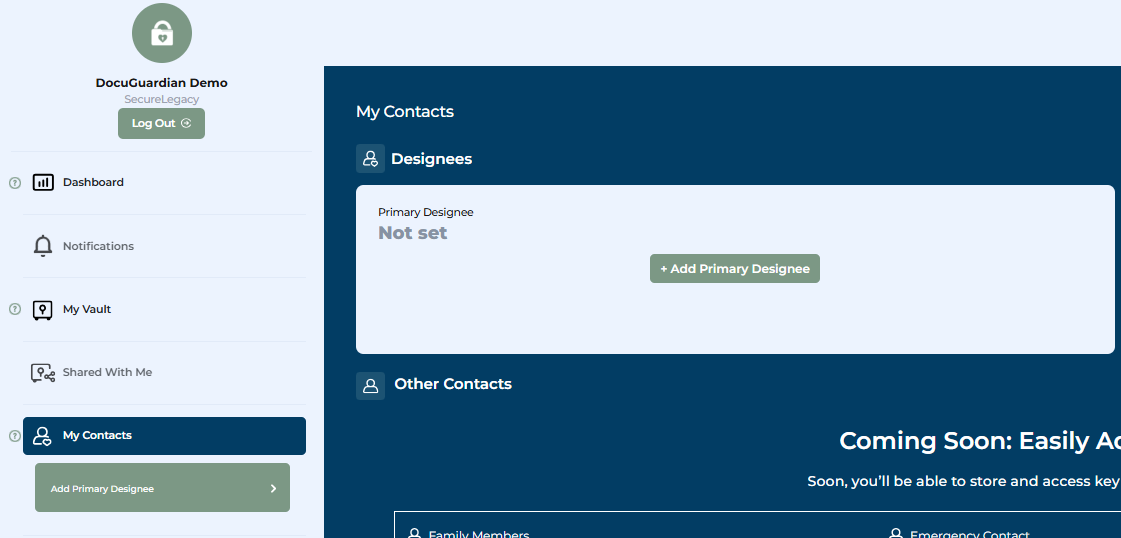Click the chevron arrow on Add Primary Designee

[x=273, y=489]
